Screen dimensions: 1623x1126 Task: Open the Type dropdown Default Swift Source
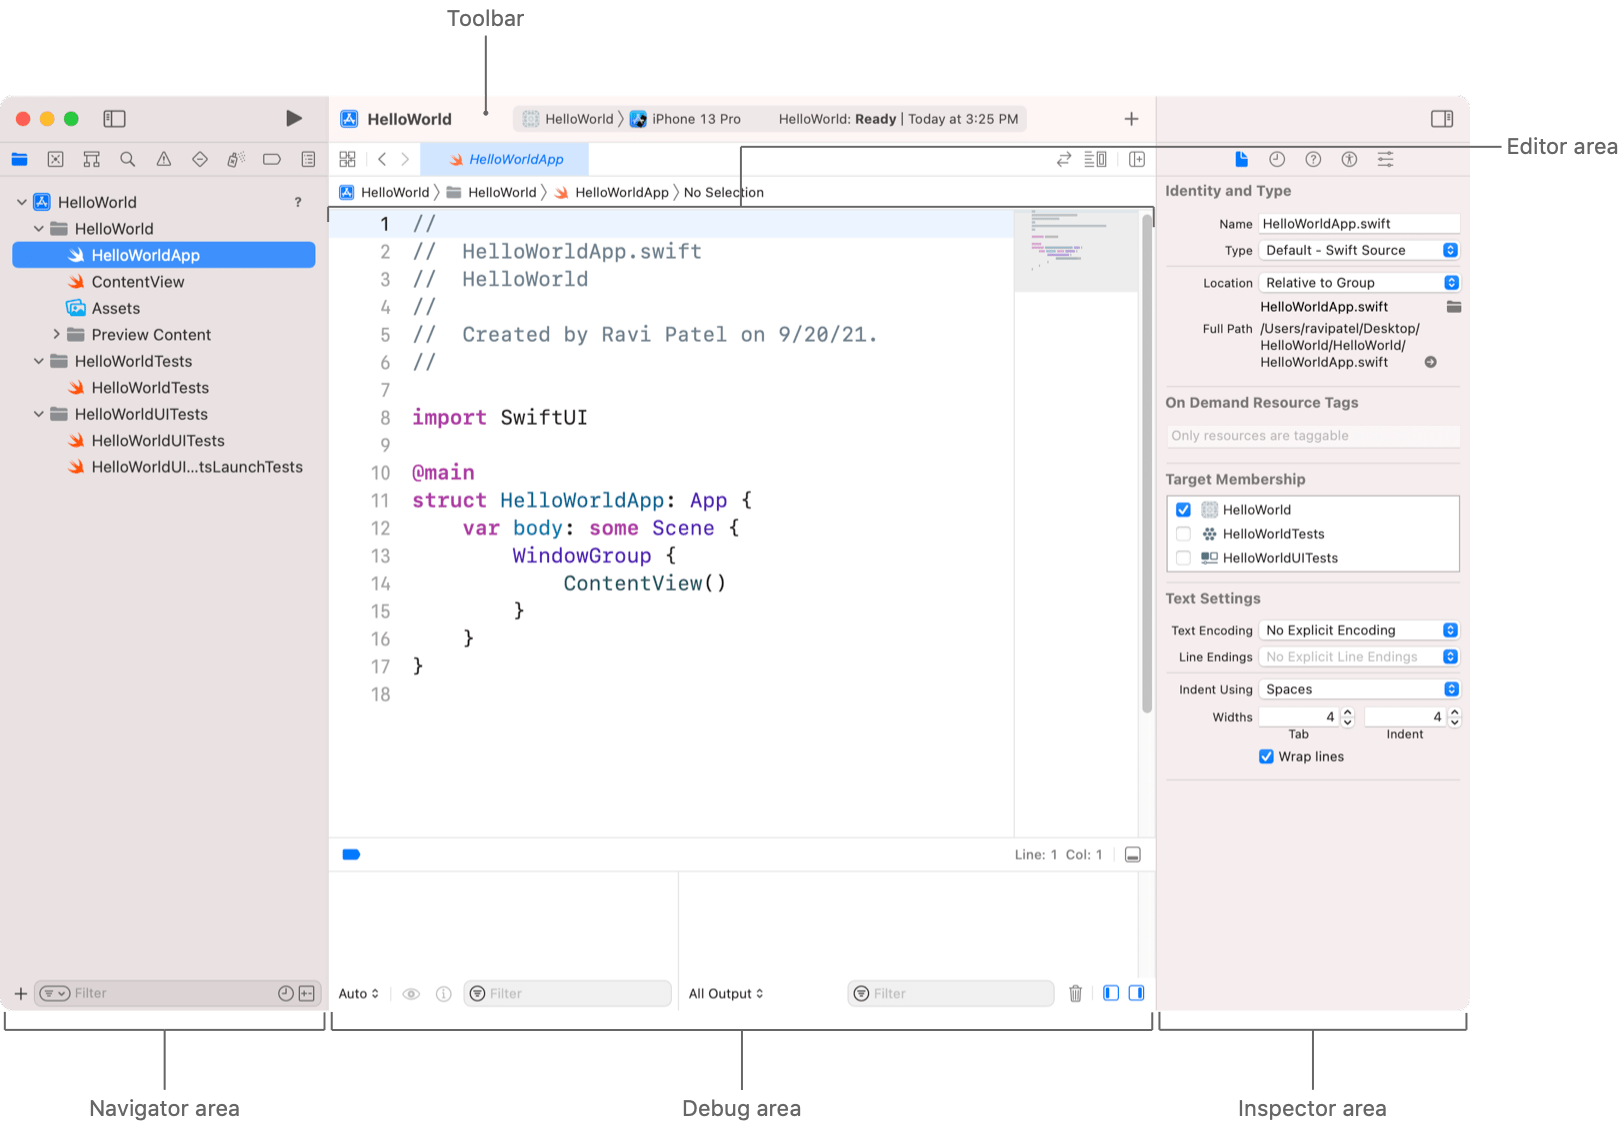(1359, 250)
